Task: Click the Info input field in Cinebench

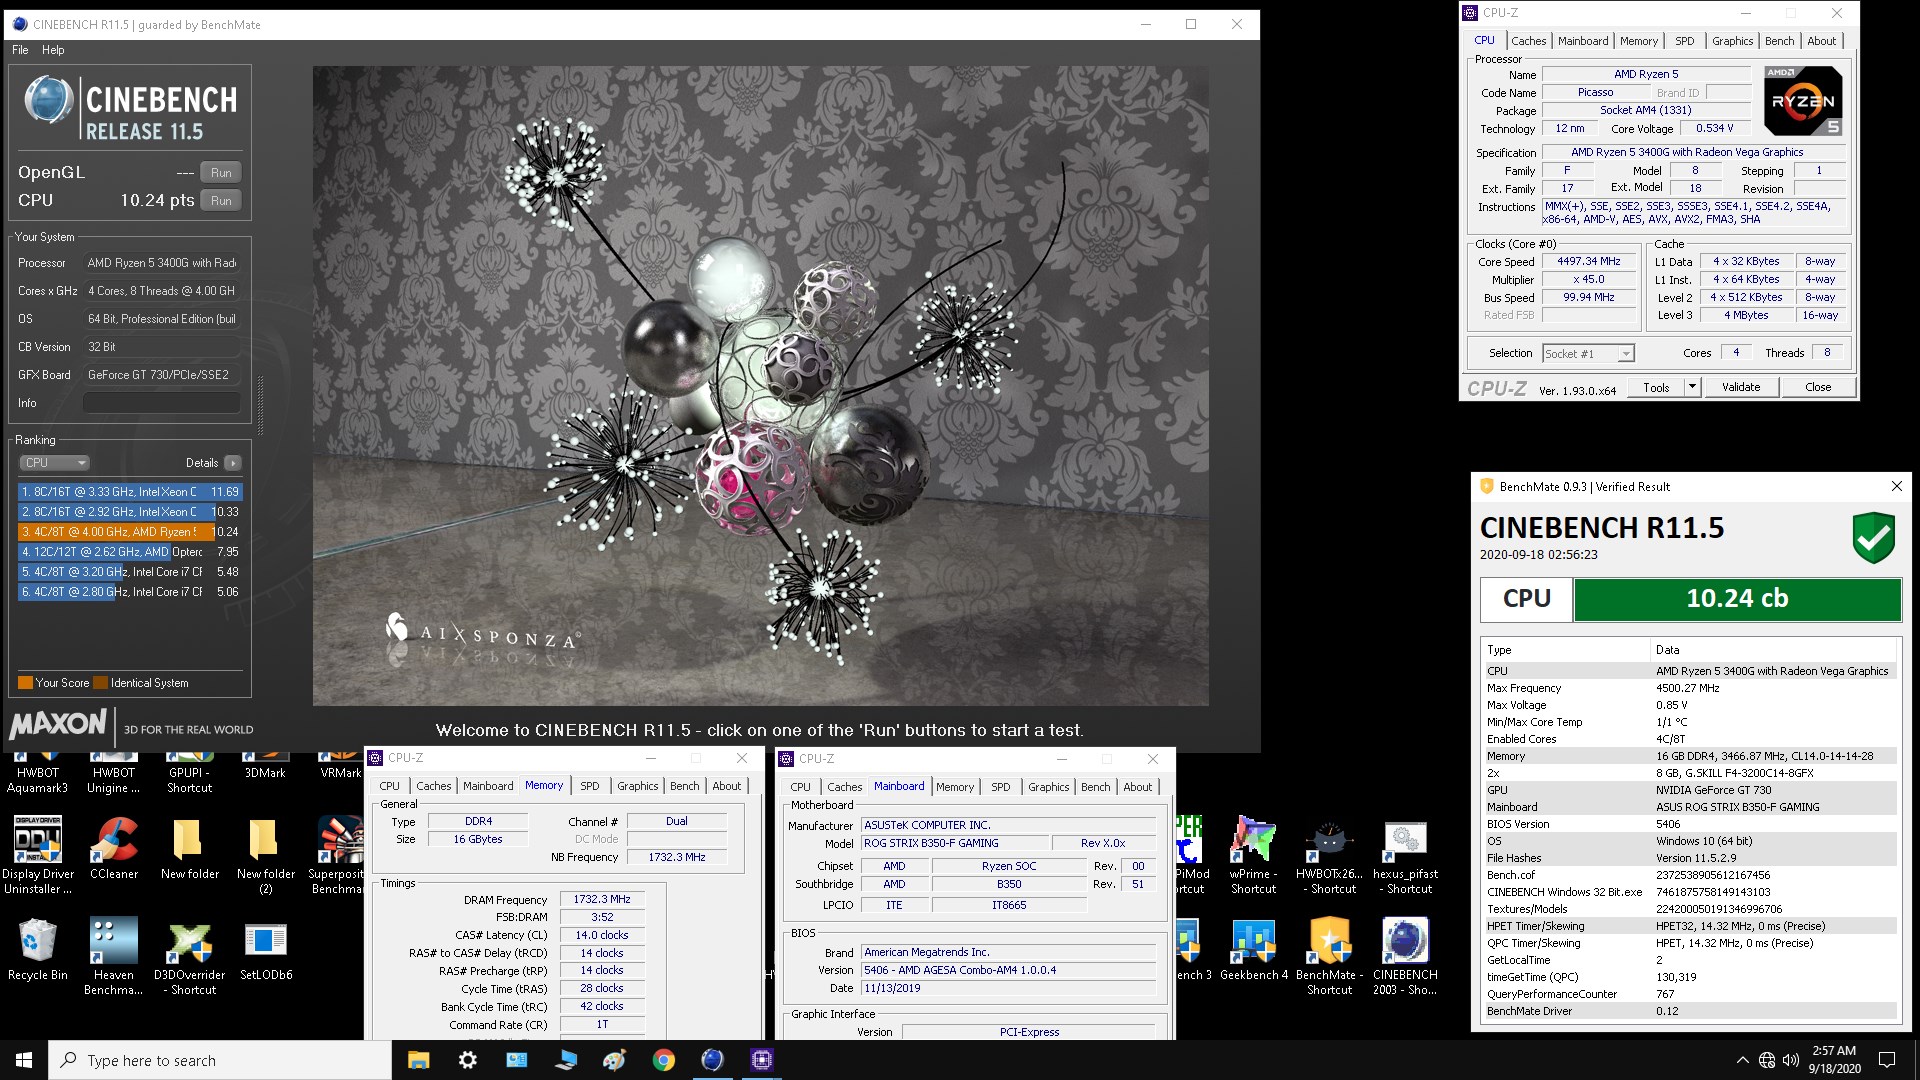Action: [161, 403]
